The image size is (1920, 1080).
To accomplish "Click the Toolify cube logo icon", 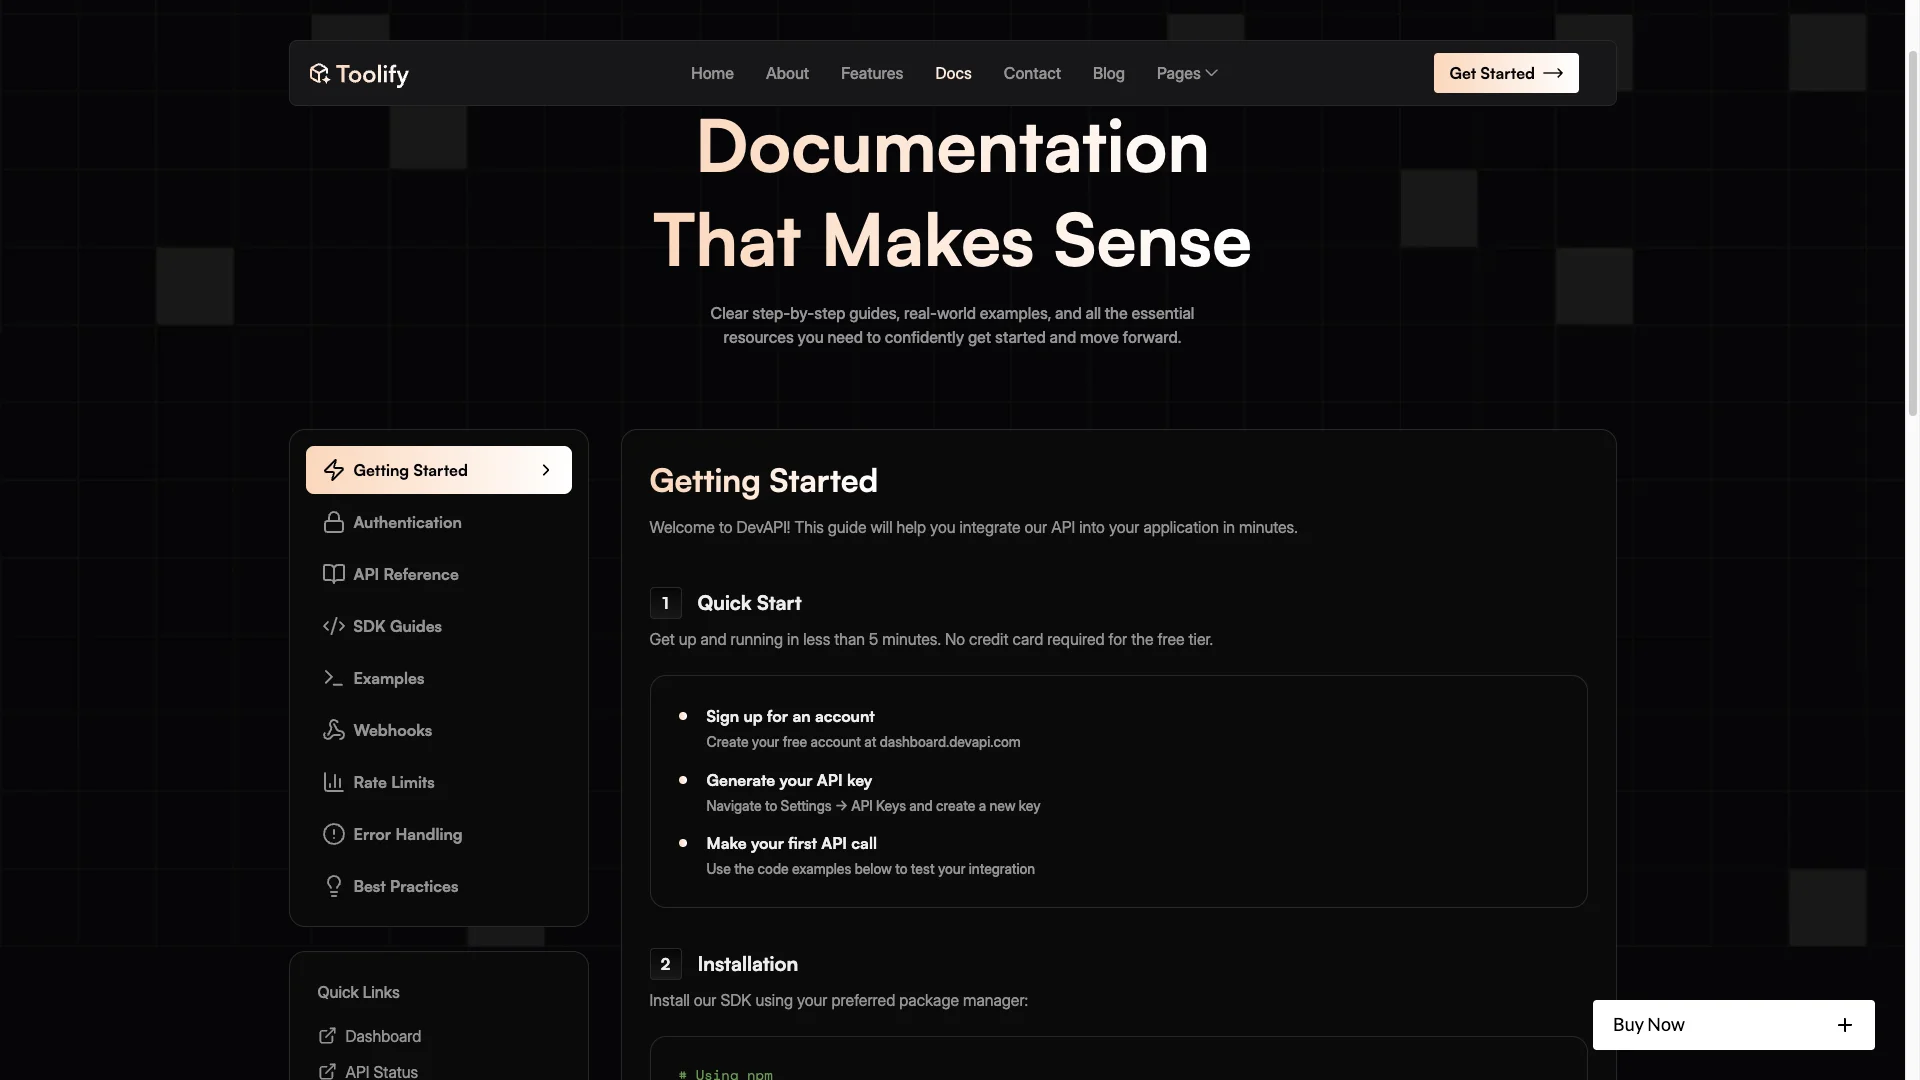I will 319,74.
